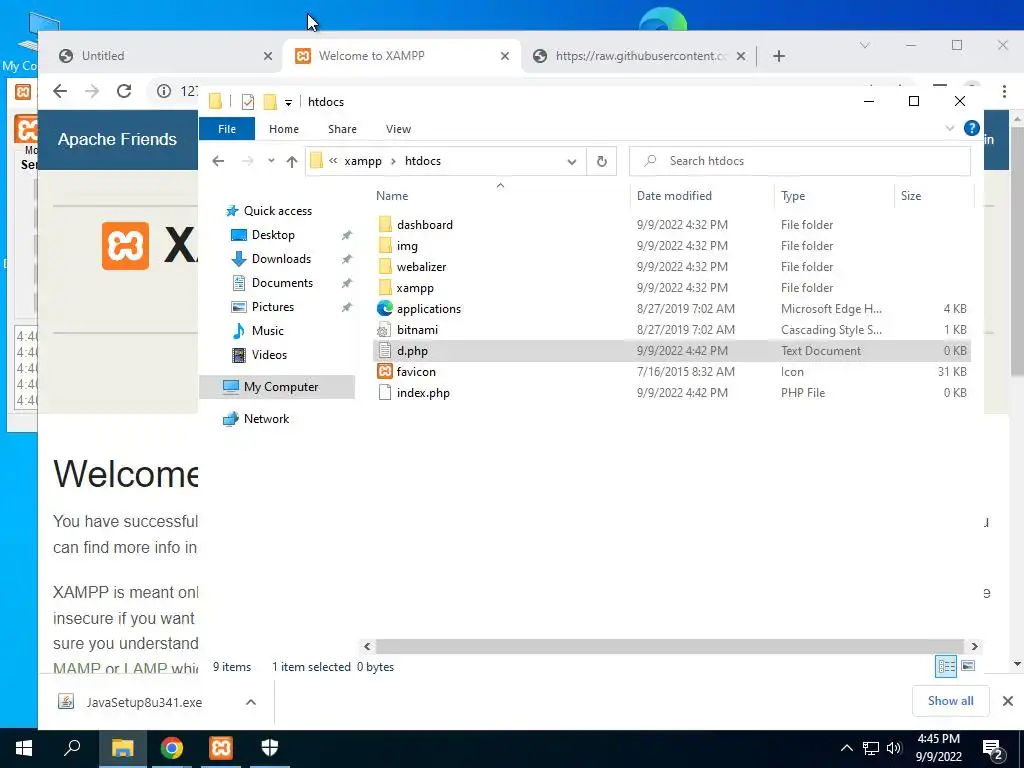Reload the Chrome page
This screenshot has width=1024, height=768.
tap(124, 91)
